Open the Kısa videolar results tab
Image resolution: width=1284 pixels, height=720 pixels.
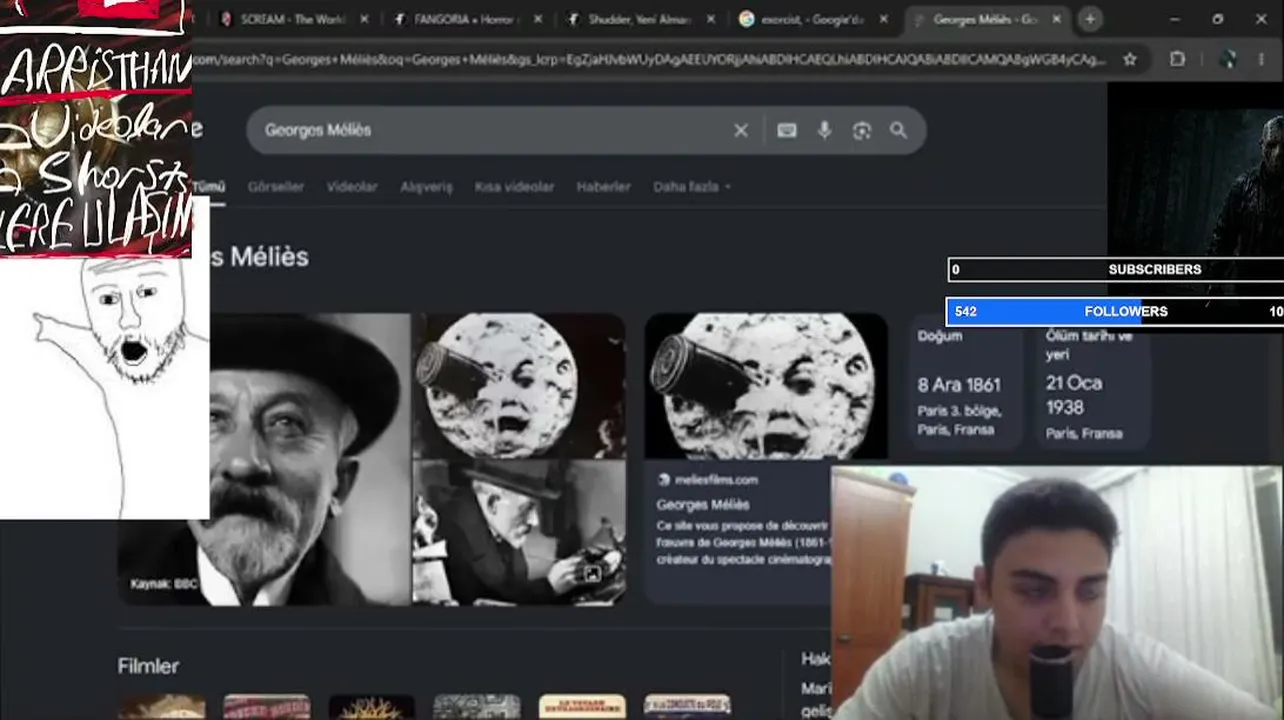tap(514, 187)
